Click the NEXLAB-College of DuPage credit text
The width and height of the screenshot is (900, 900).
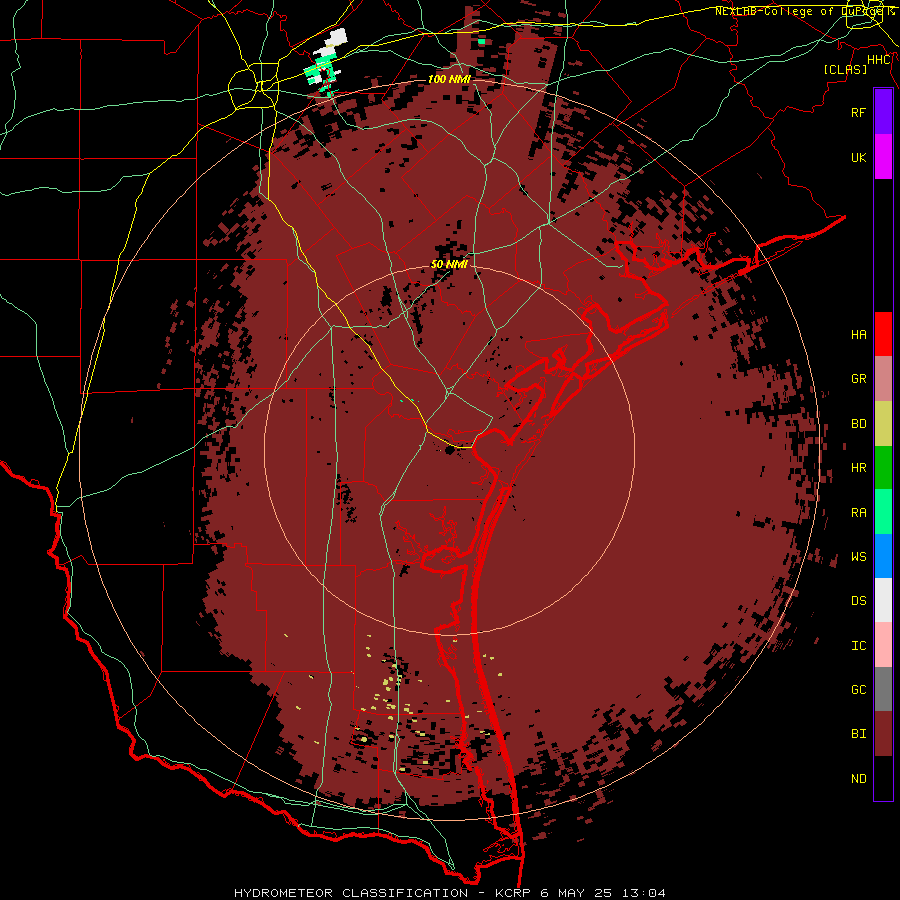tap(804, 11)
